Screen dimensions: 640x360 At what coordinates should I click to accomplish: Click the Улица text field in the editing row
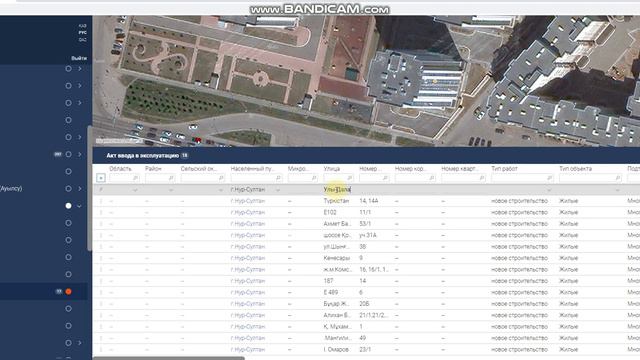coord(337,190)
